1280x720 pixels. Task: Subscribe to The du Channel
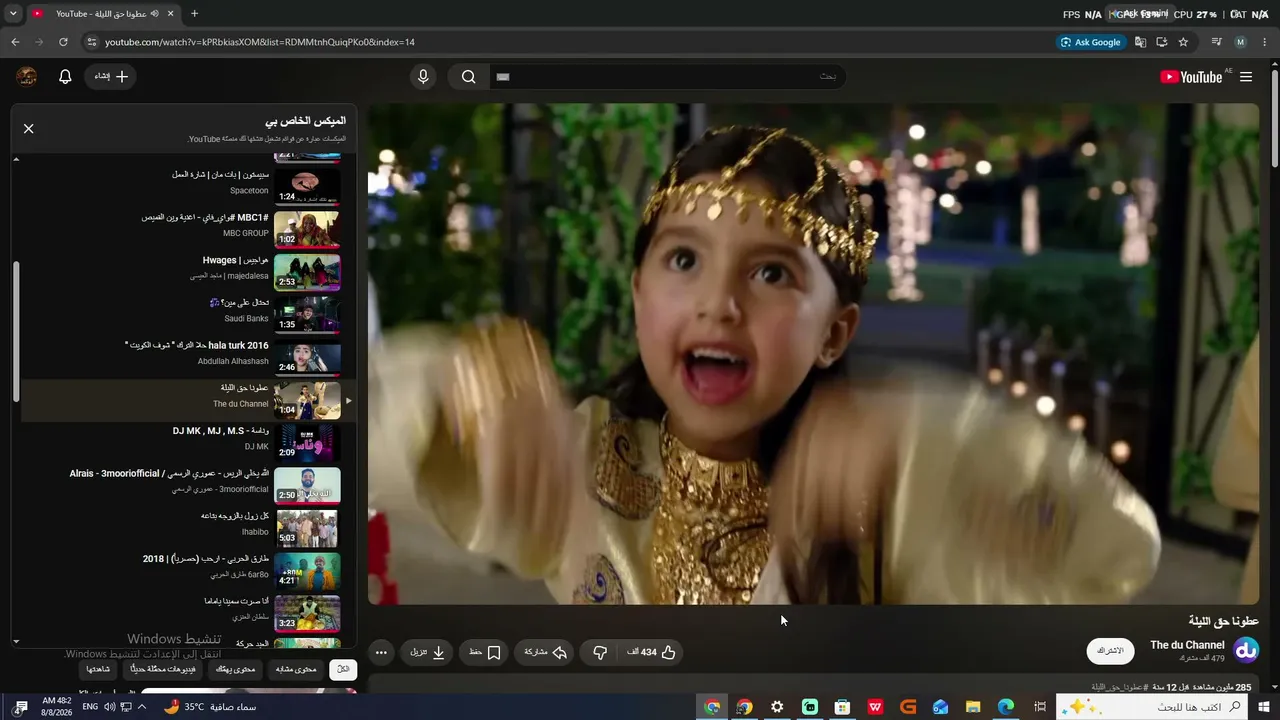1111,651
